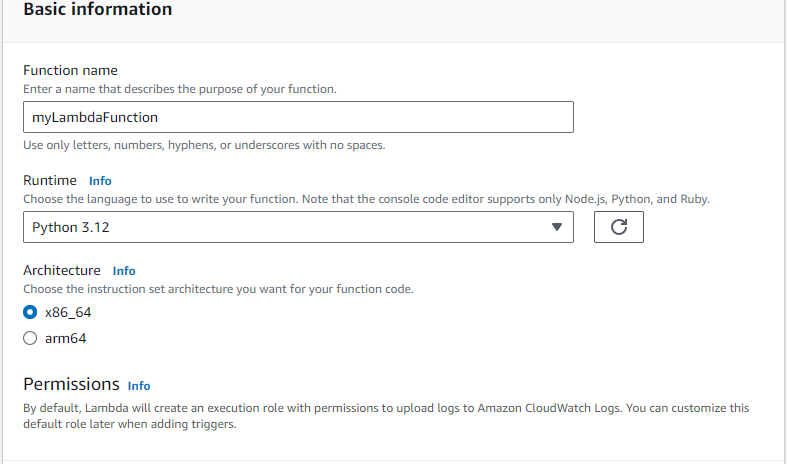Click the Basic information section heading
The width and height of the screenshot is (787, 464).
(x=97, y=10)
